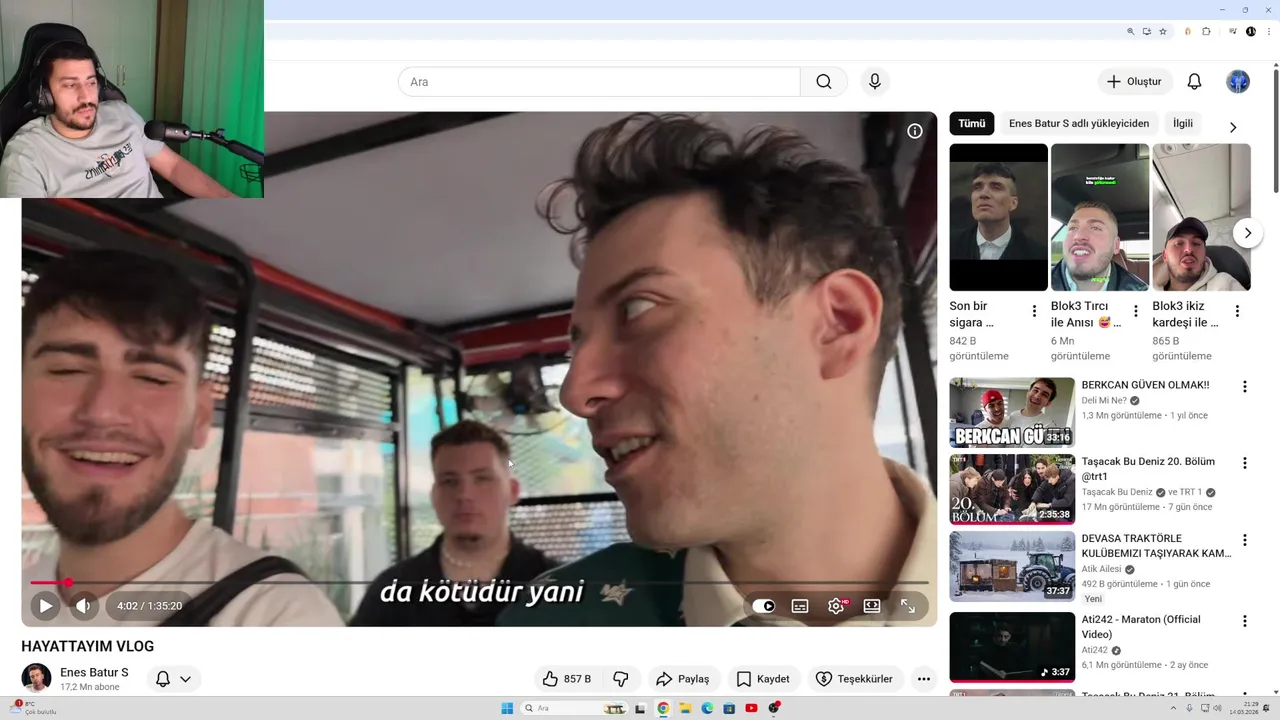The width and height of the screenshot is (1280, 720).
Task: Dislike the video
Action: 620,679
